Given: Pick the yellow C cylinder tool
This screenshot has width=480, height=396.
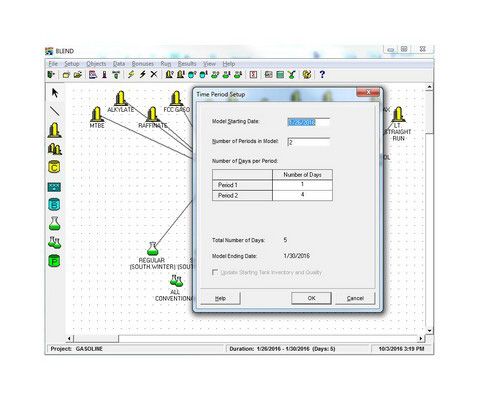Looking at the screenshot, I should [x=54, y=167].
